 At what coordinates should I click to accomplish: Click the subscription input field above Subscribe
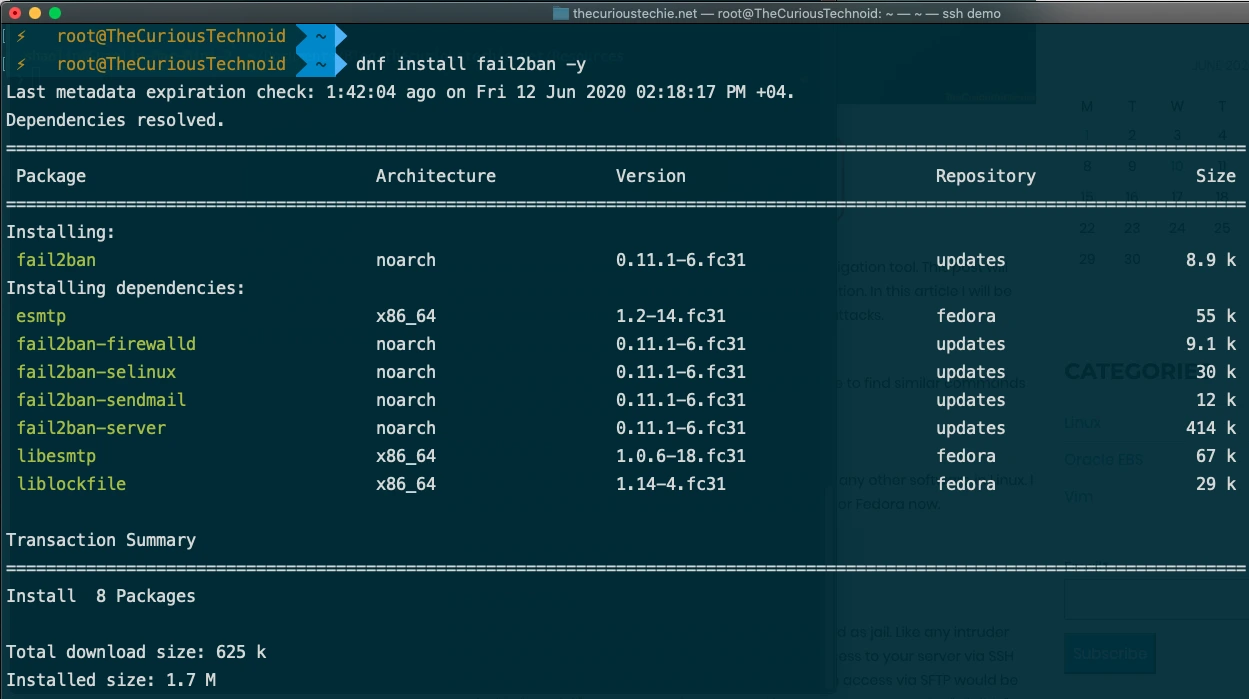pyautogui.click(x=1156, y=600)
